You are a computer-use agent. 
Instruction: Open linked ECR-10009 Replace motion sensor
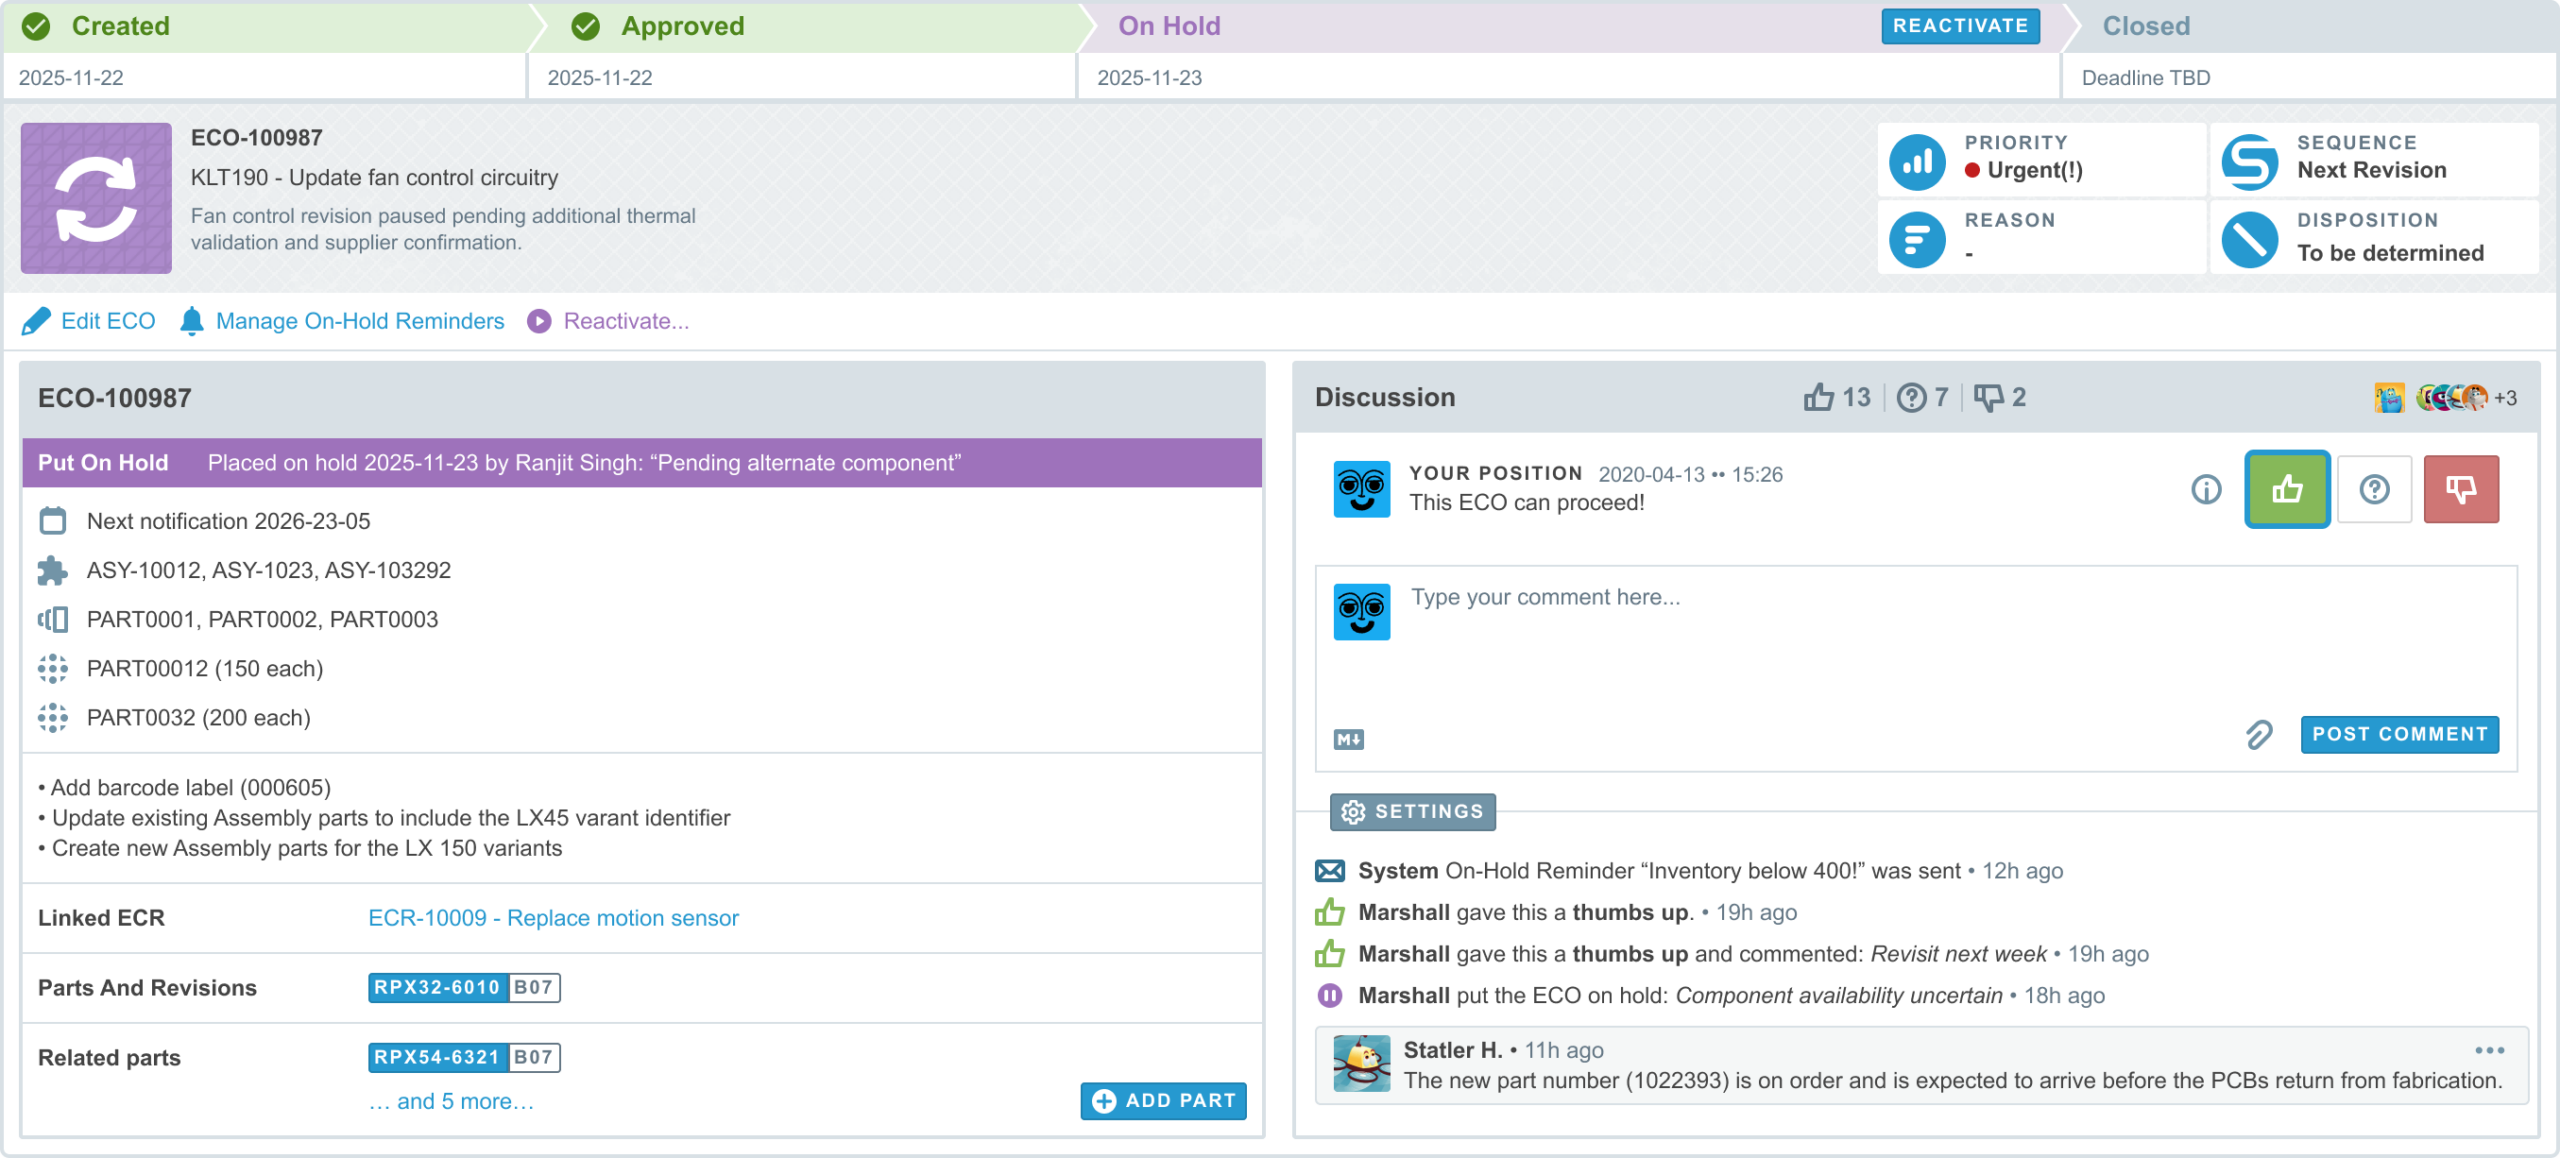click(x=553, y=918)
